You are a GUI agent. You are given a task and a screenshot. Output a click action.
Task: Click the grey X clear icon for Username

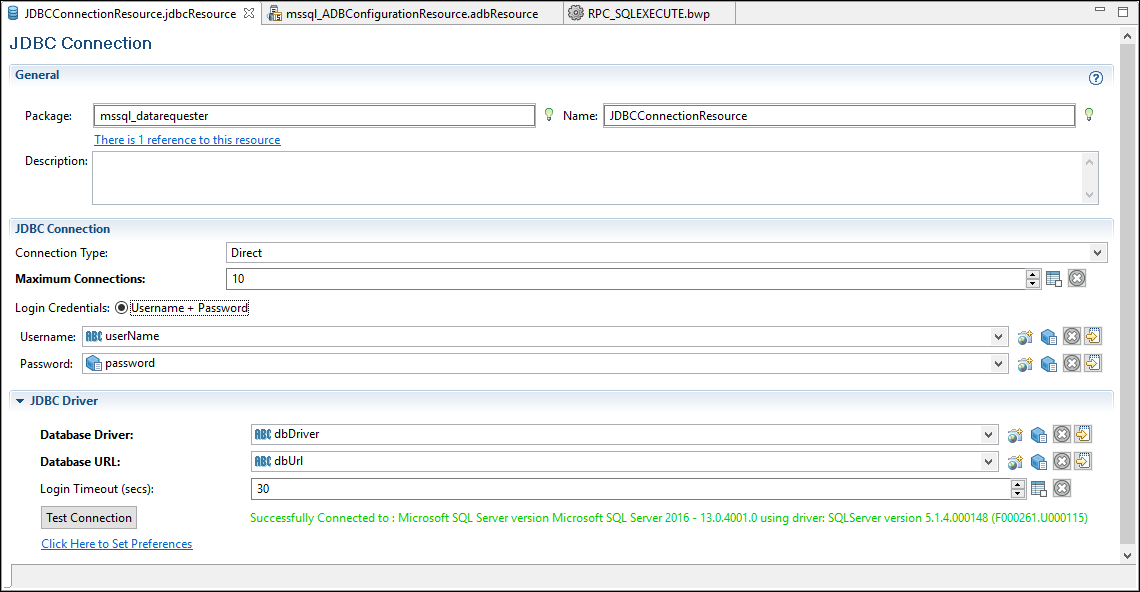(1072, 336)
